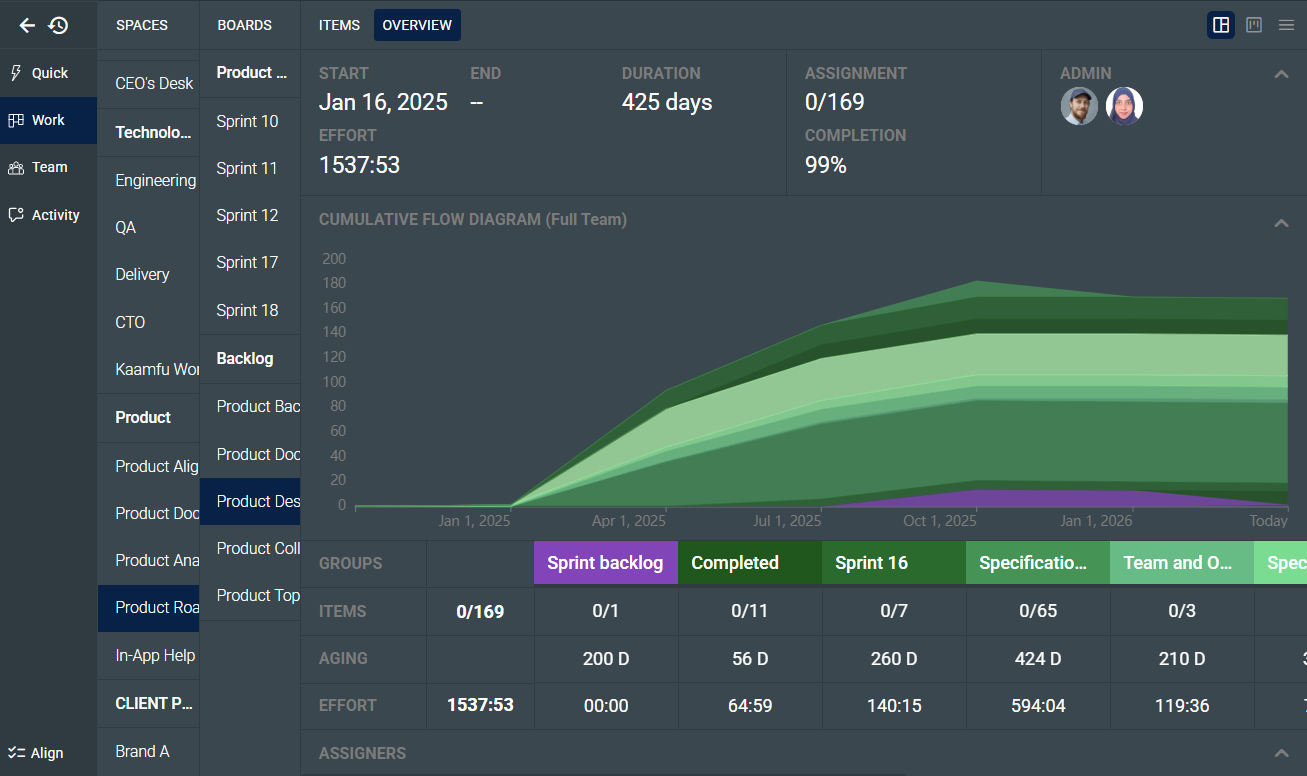Switch to the Items tab

[x=339, y=25]
